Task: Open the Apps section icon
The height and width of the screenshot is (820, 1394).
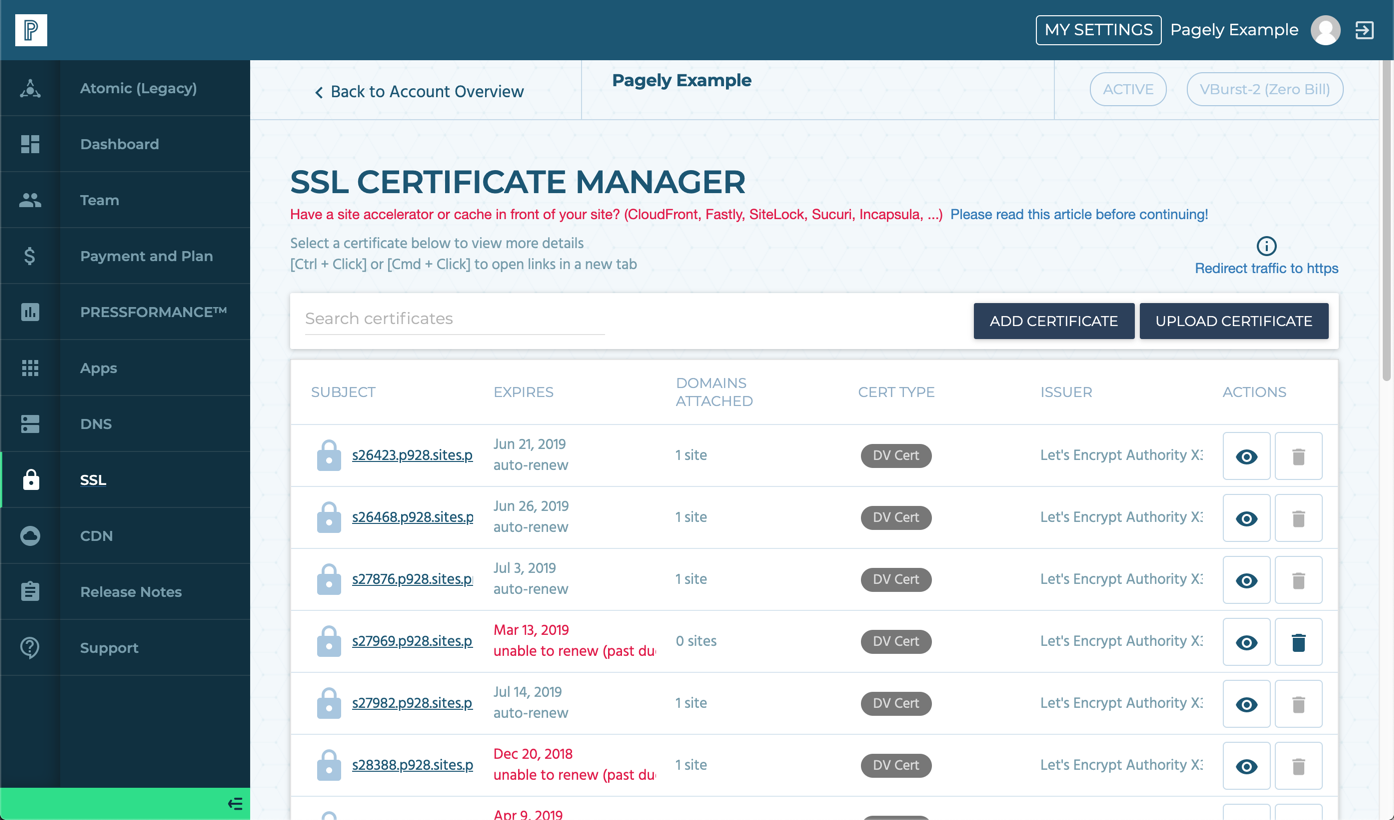Action: 30,367
